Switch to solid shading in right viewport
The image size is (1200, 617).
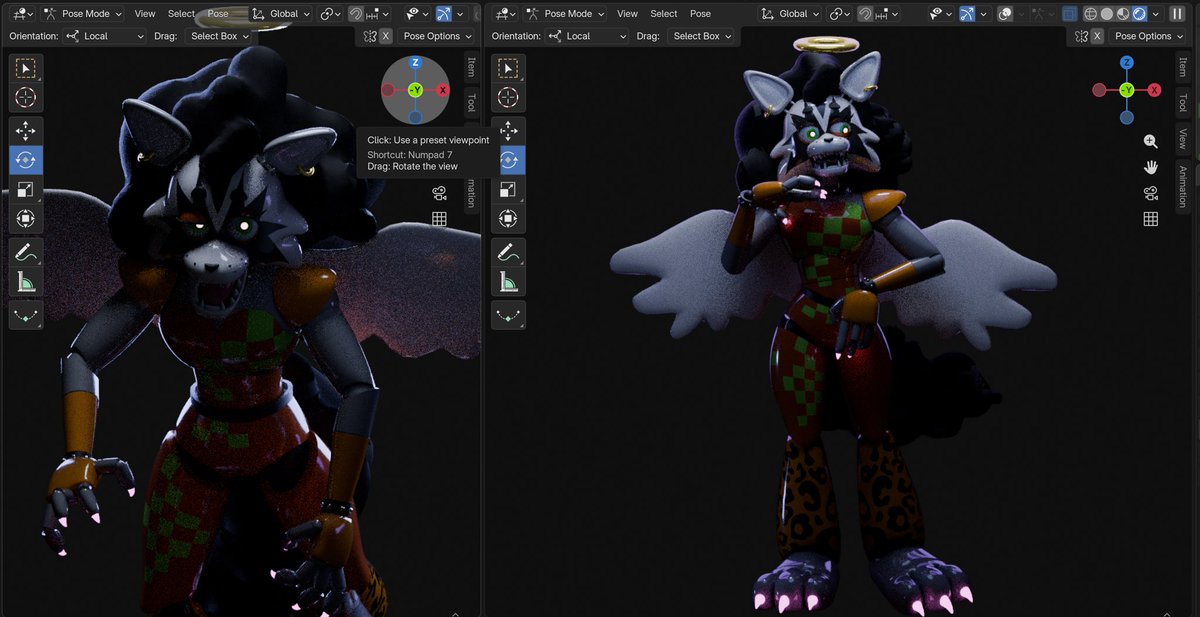pos(1108,14)
